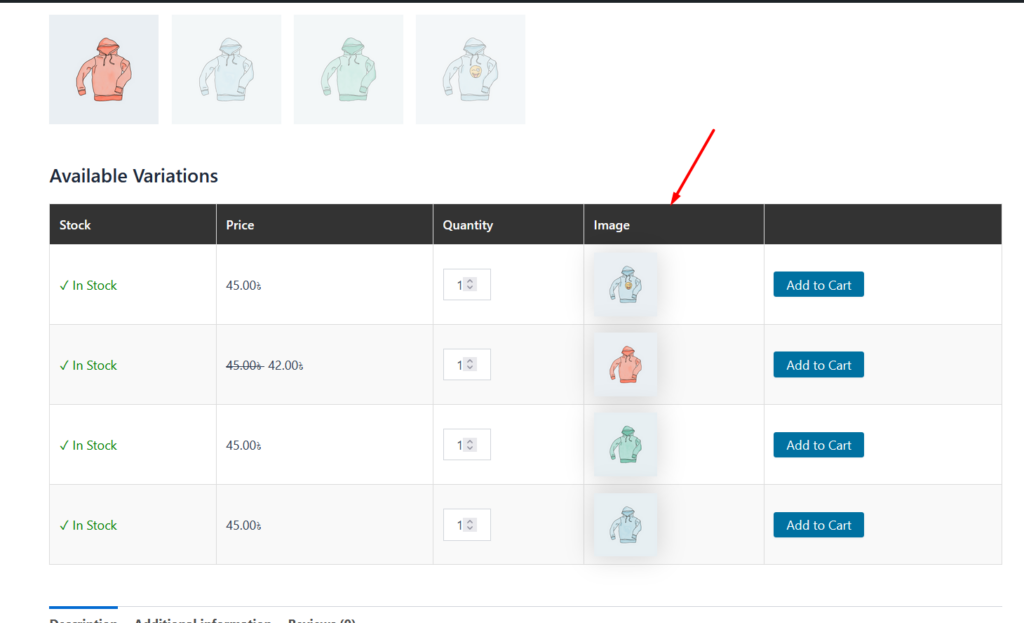Focus the quantity field in the green hoodie row
Screen dimensions: 1024x623
coord(460,445)
